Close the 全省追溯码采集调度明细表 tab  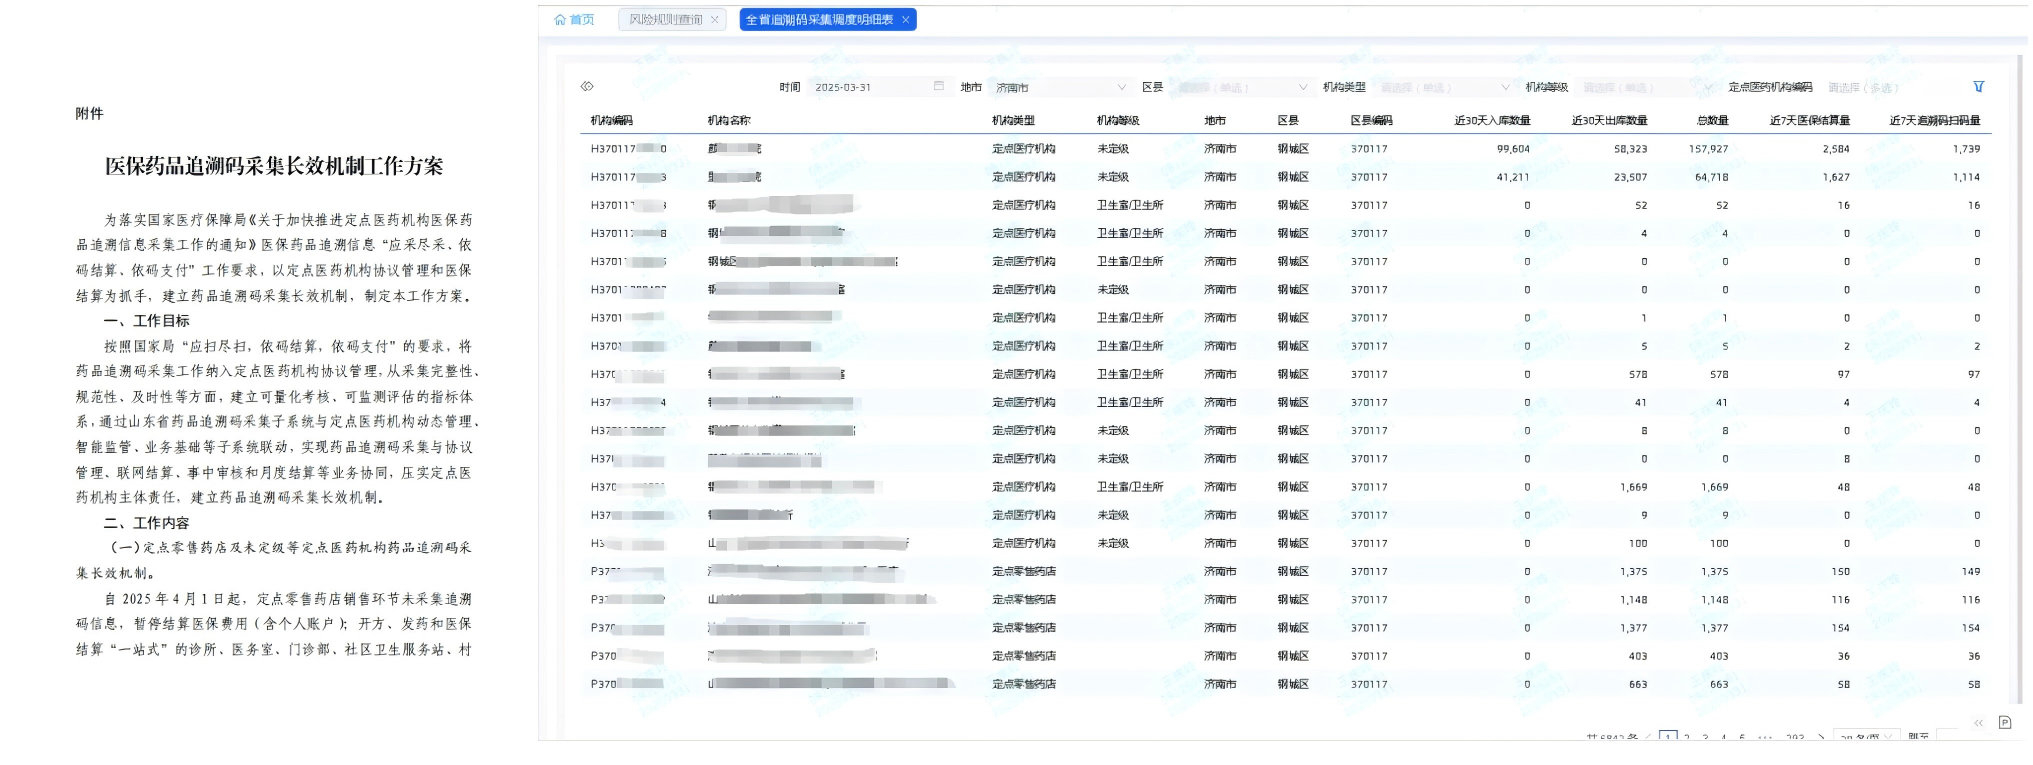click(906, 20)
